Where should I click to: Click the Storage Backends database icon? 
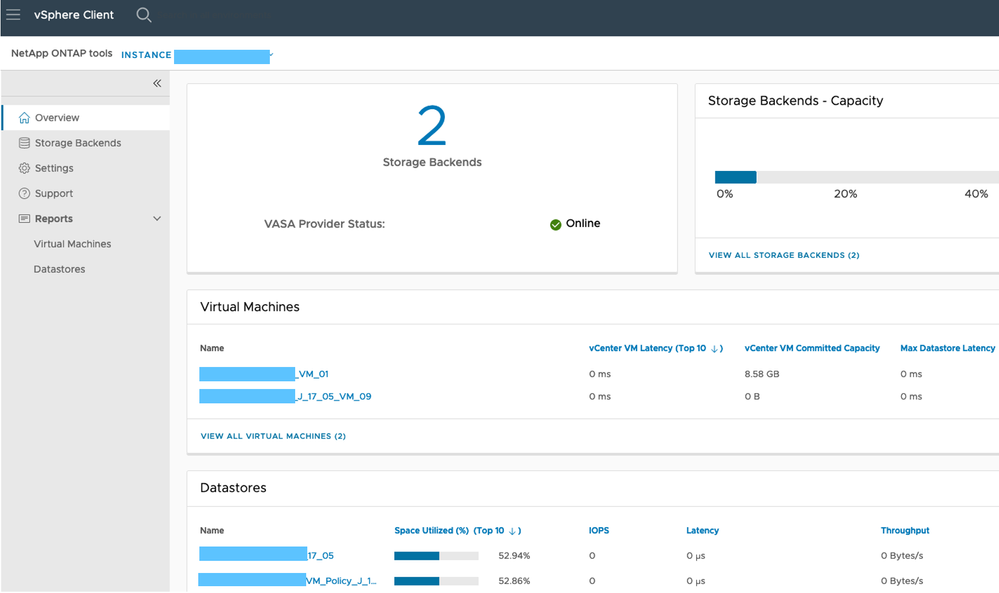25,143
